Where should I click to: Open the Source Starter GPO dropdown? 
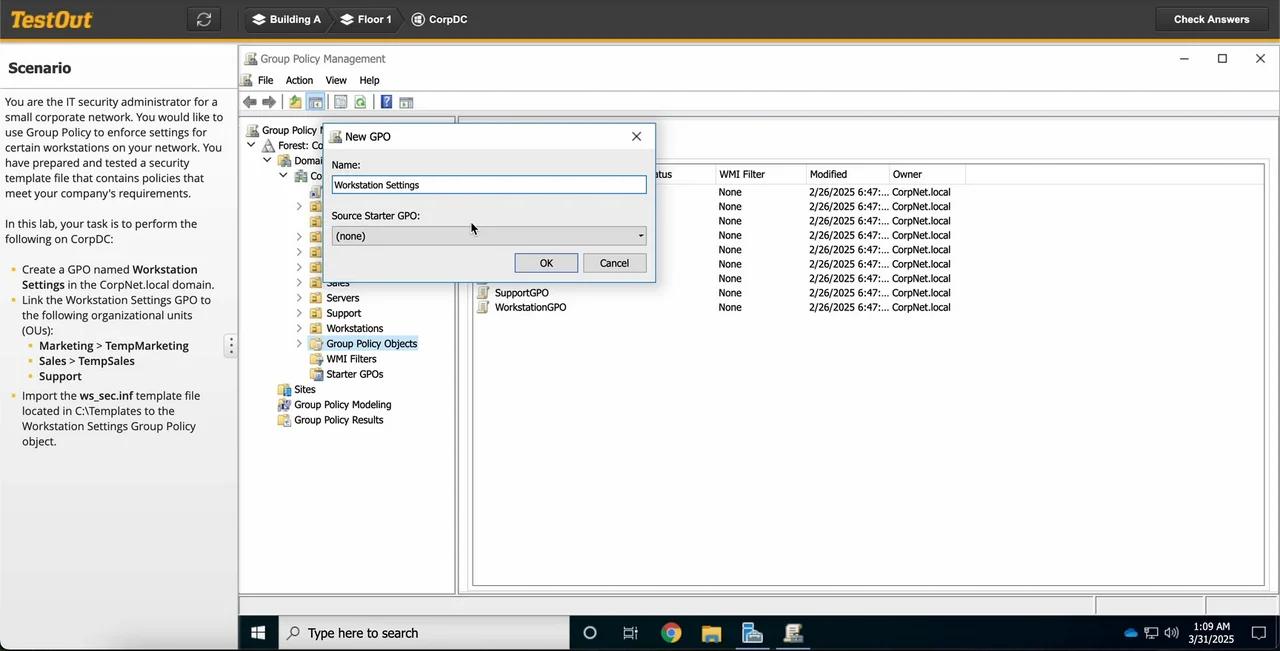(640, 235)
